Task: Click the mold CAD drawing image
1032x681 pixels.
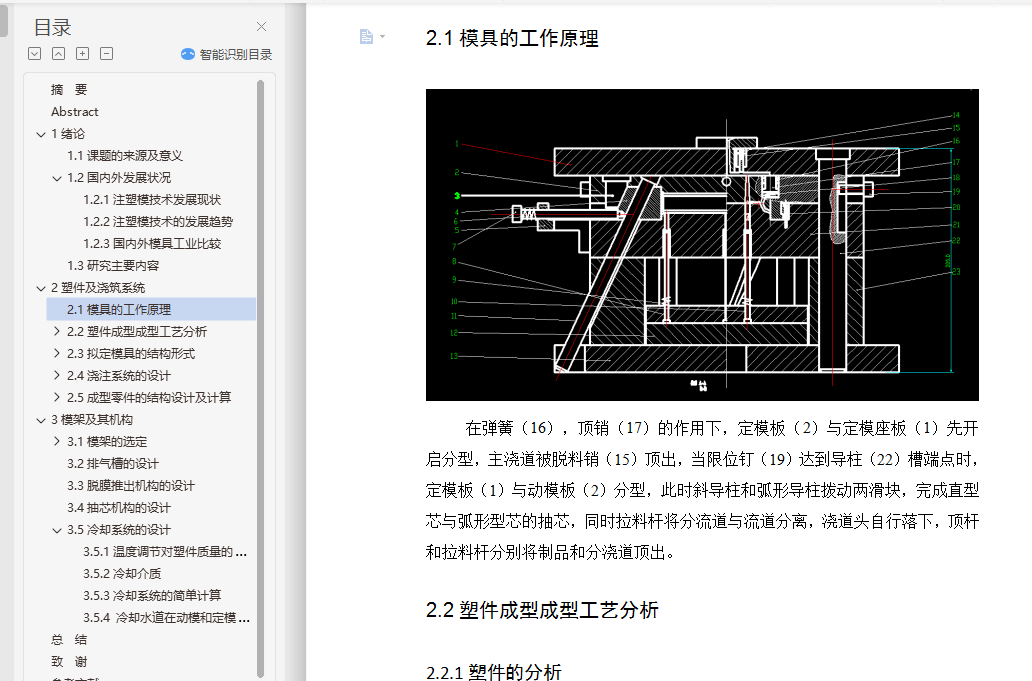Action: tap(702, 245)
